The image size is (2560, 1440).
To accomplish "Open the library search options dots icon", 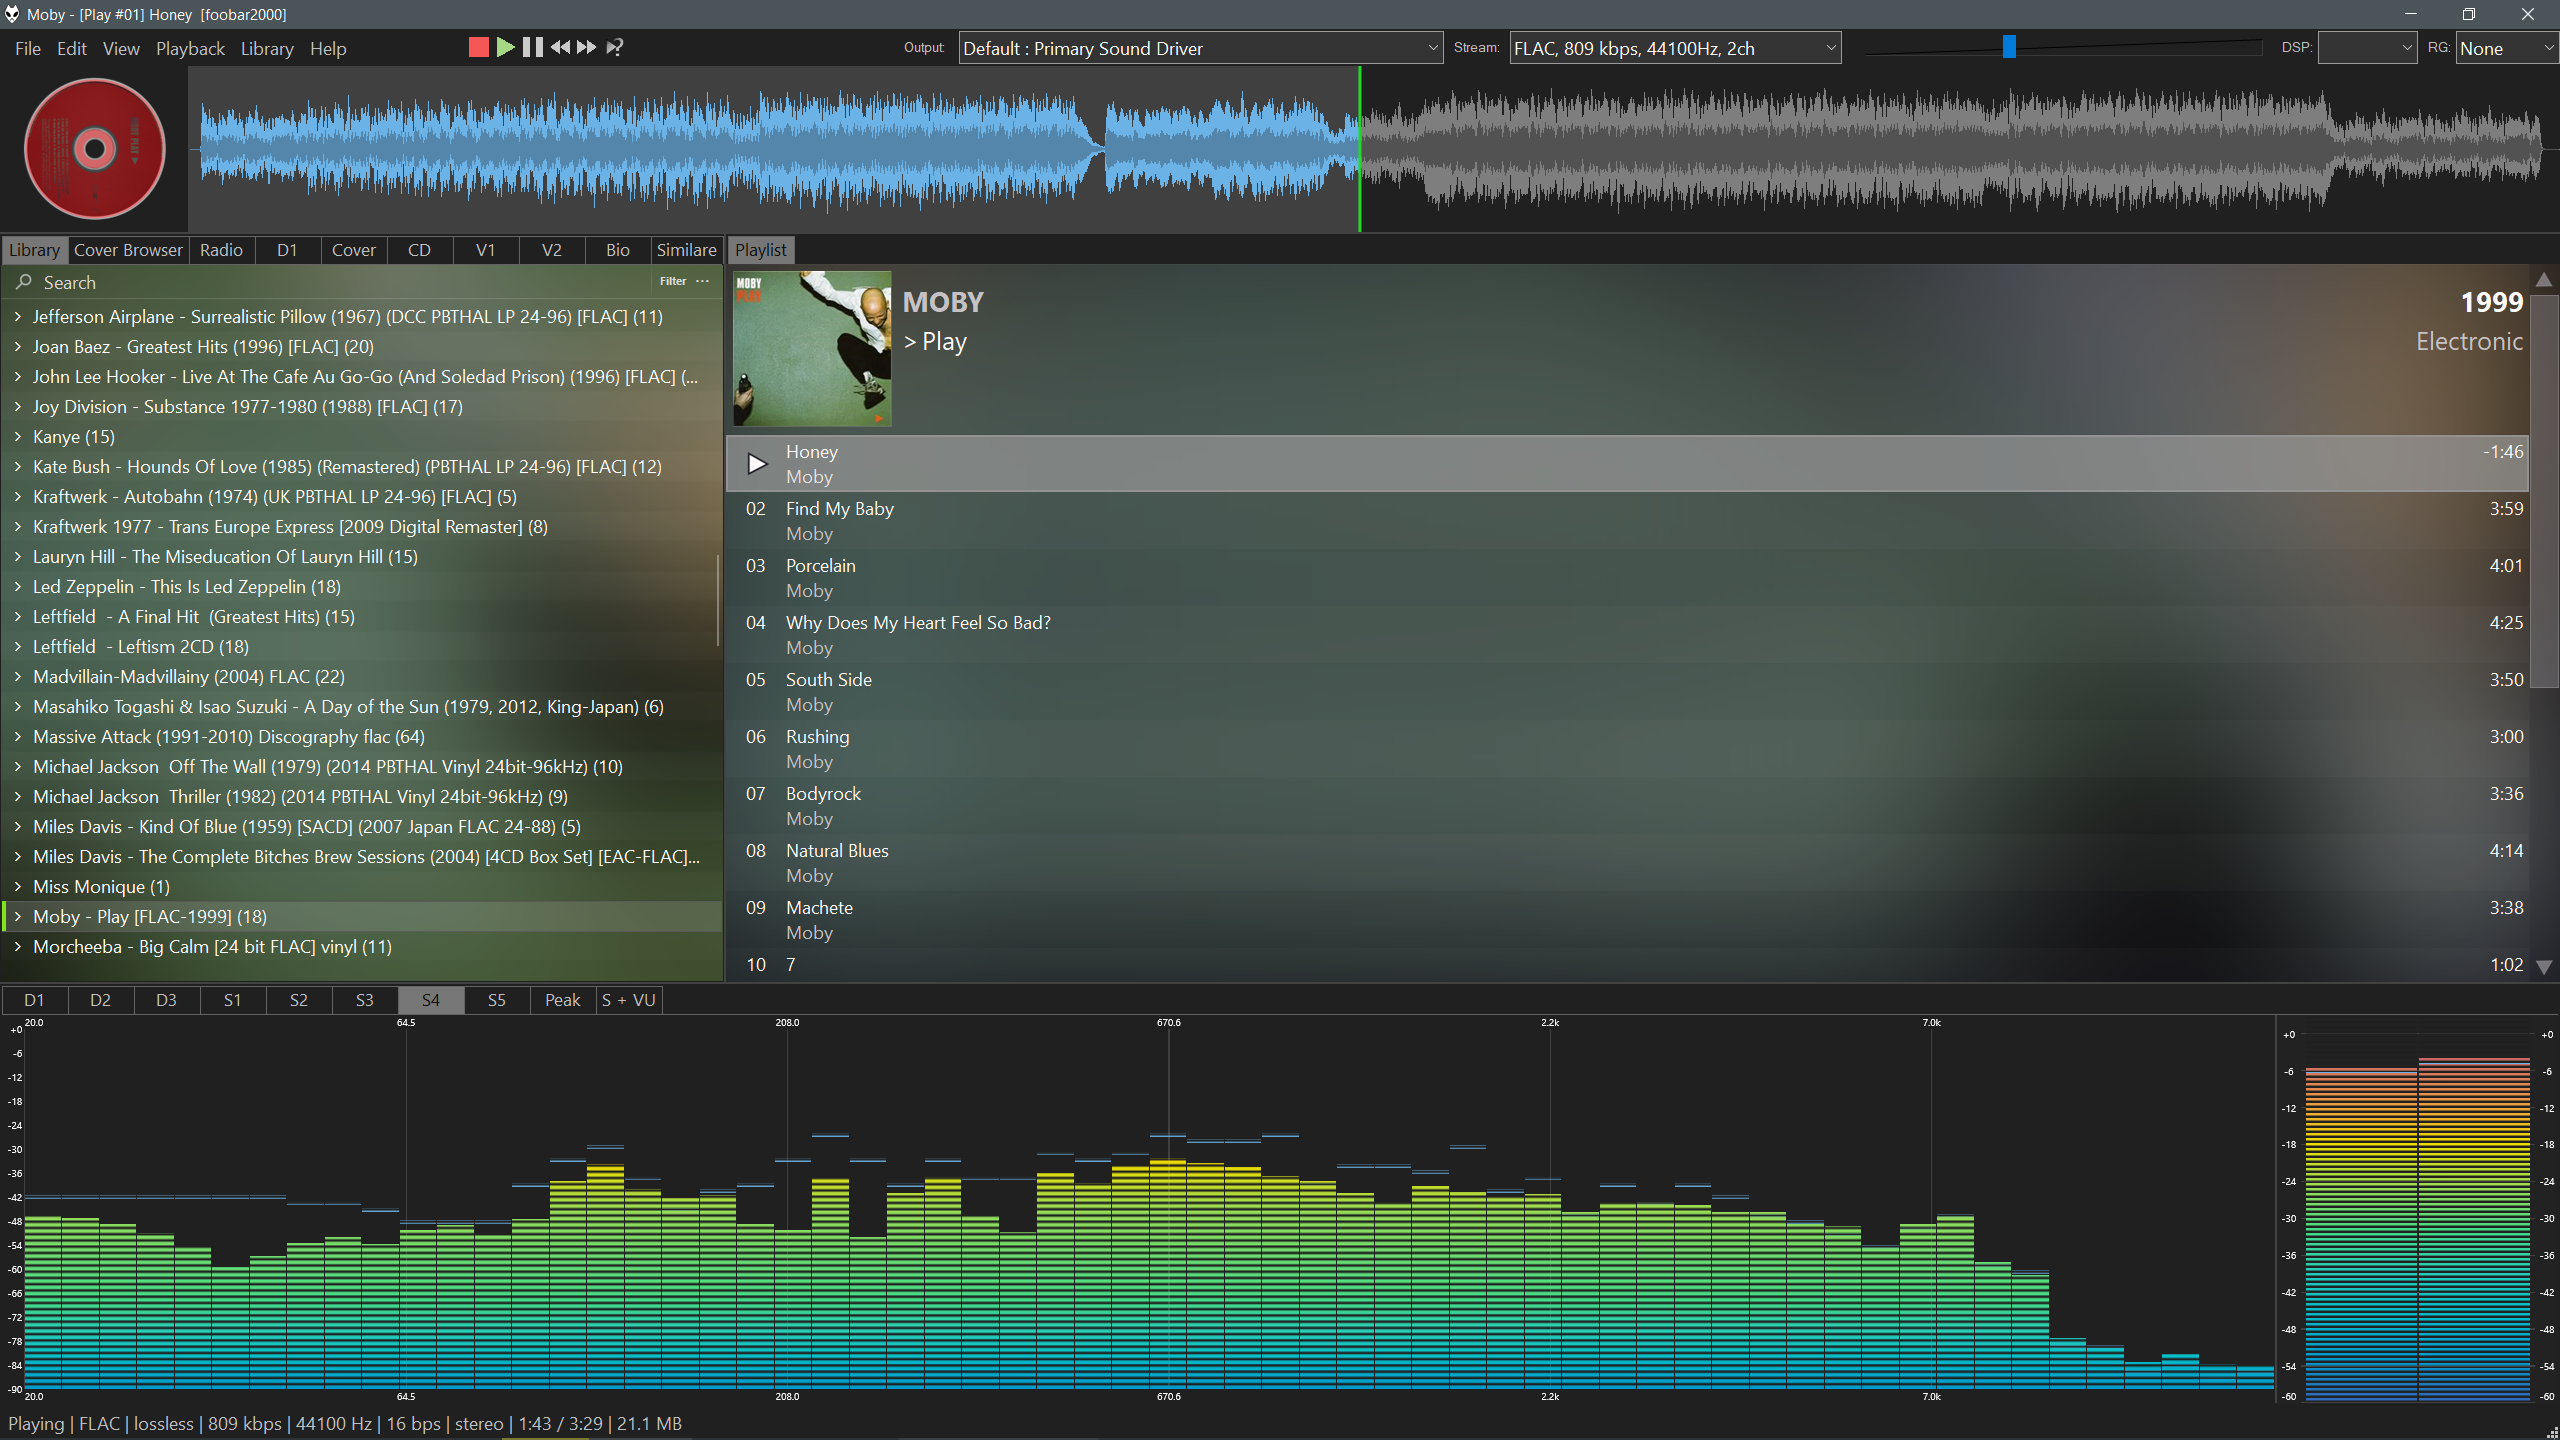I will pyautogui.click(x=703, y=281).
